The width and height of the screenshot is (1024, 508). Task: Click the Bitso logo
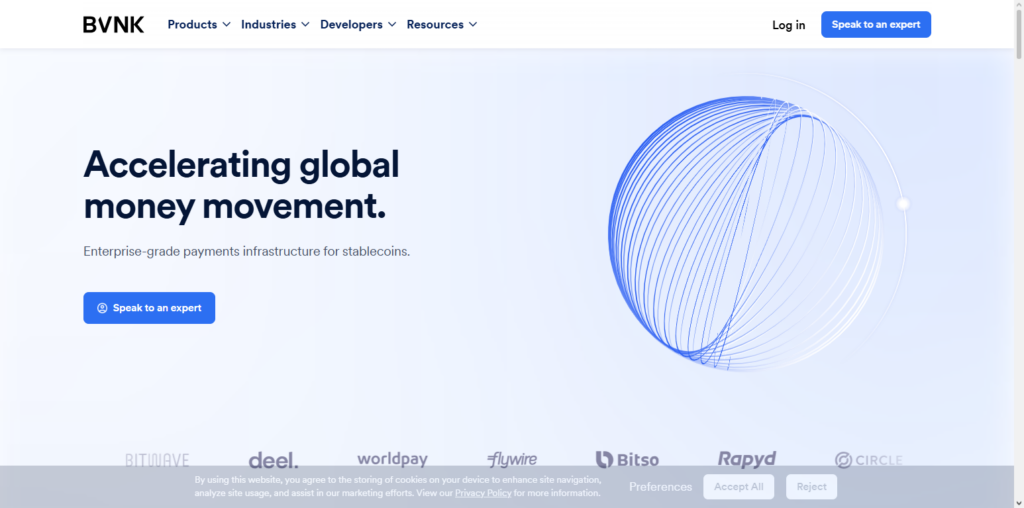(x=628, y=460)
